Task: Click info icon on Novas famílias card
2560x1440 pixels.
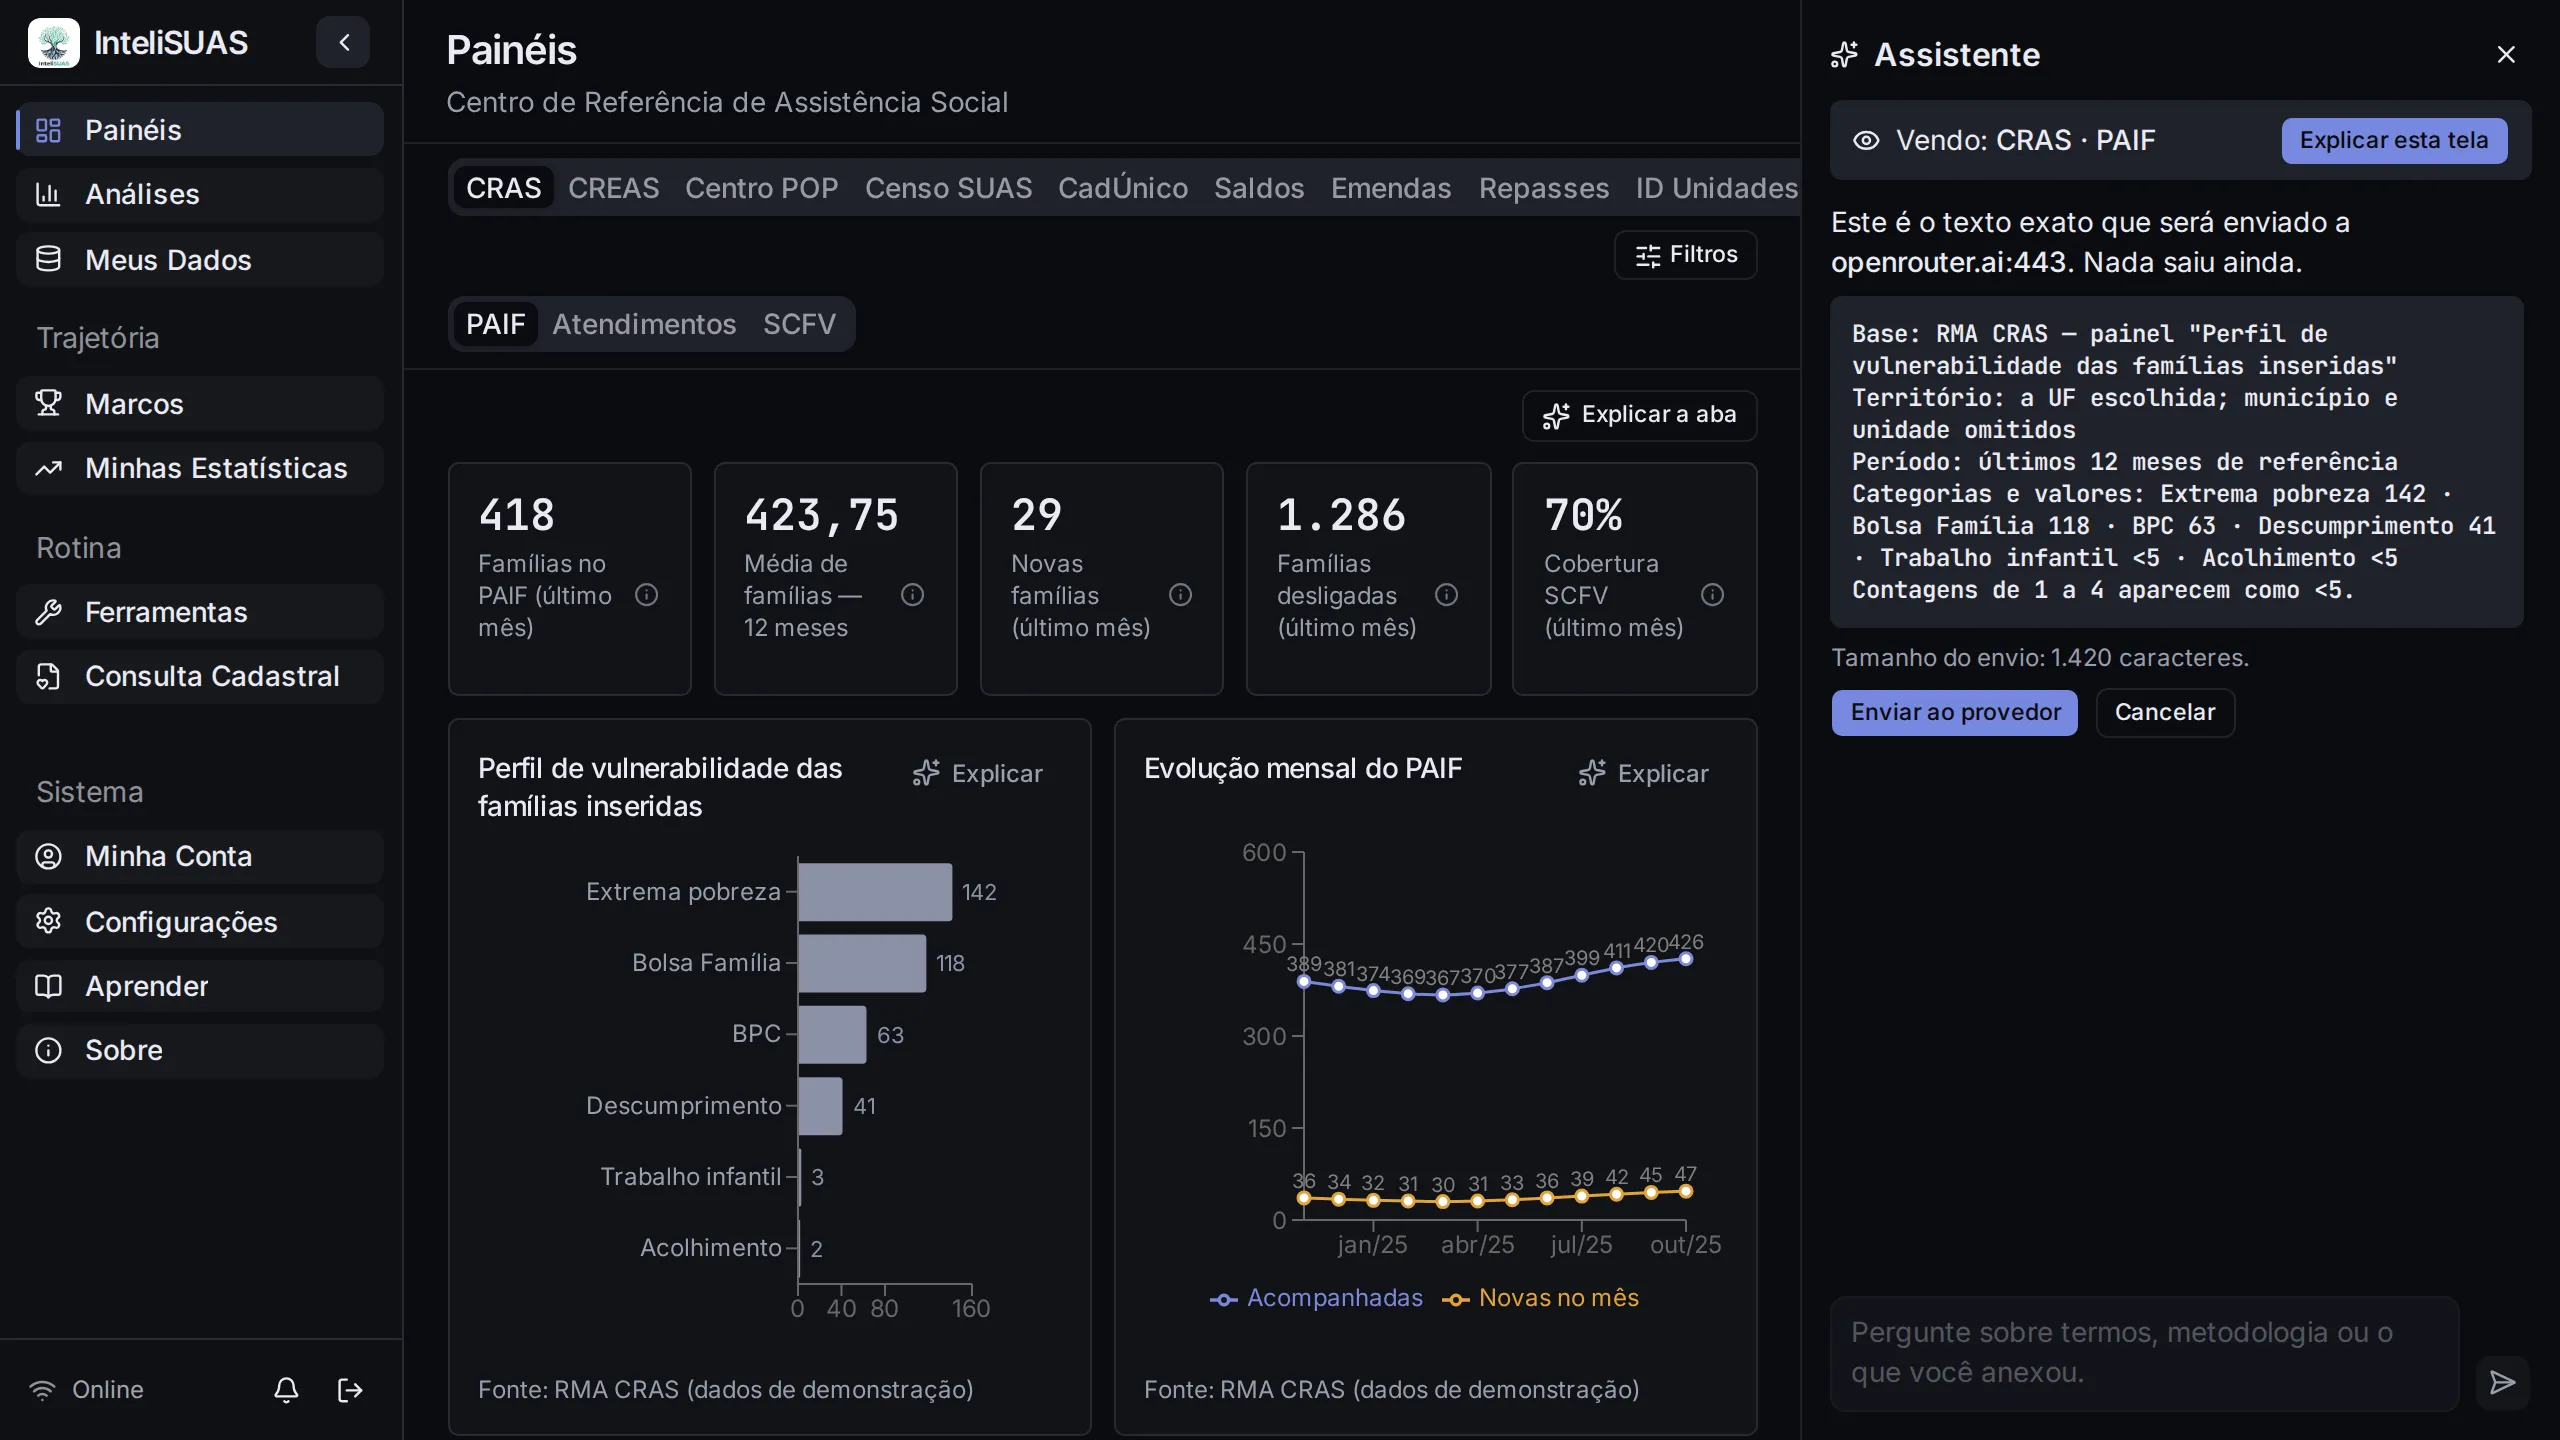Action: [1181, 595]
